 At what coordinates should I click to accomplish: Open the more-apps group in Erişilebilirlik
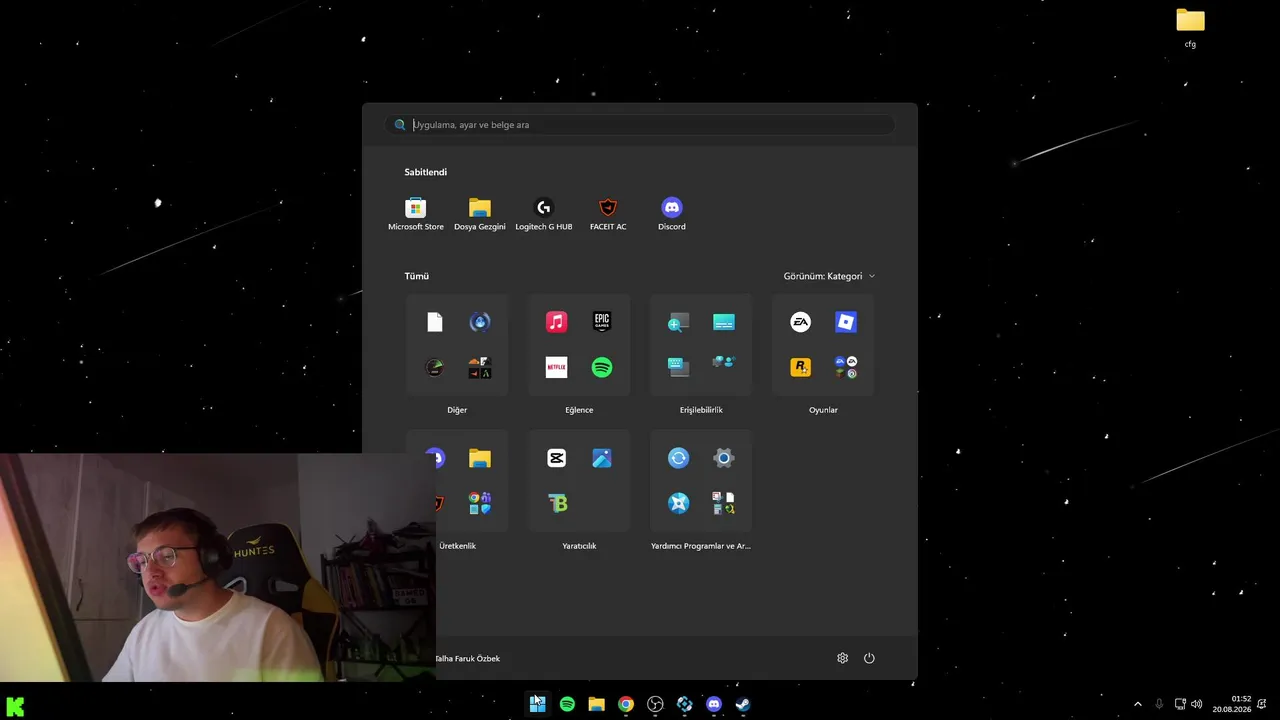point(724,362)
